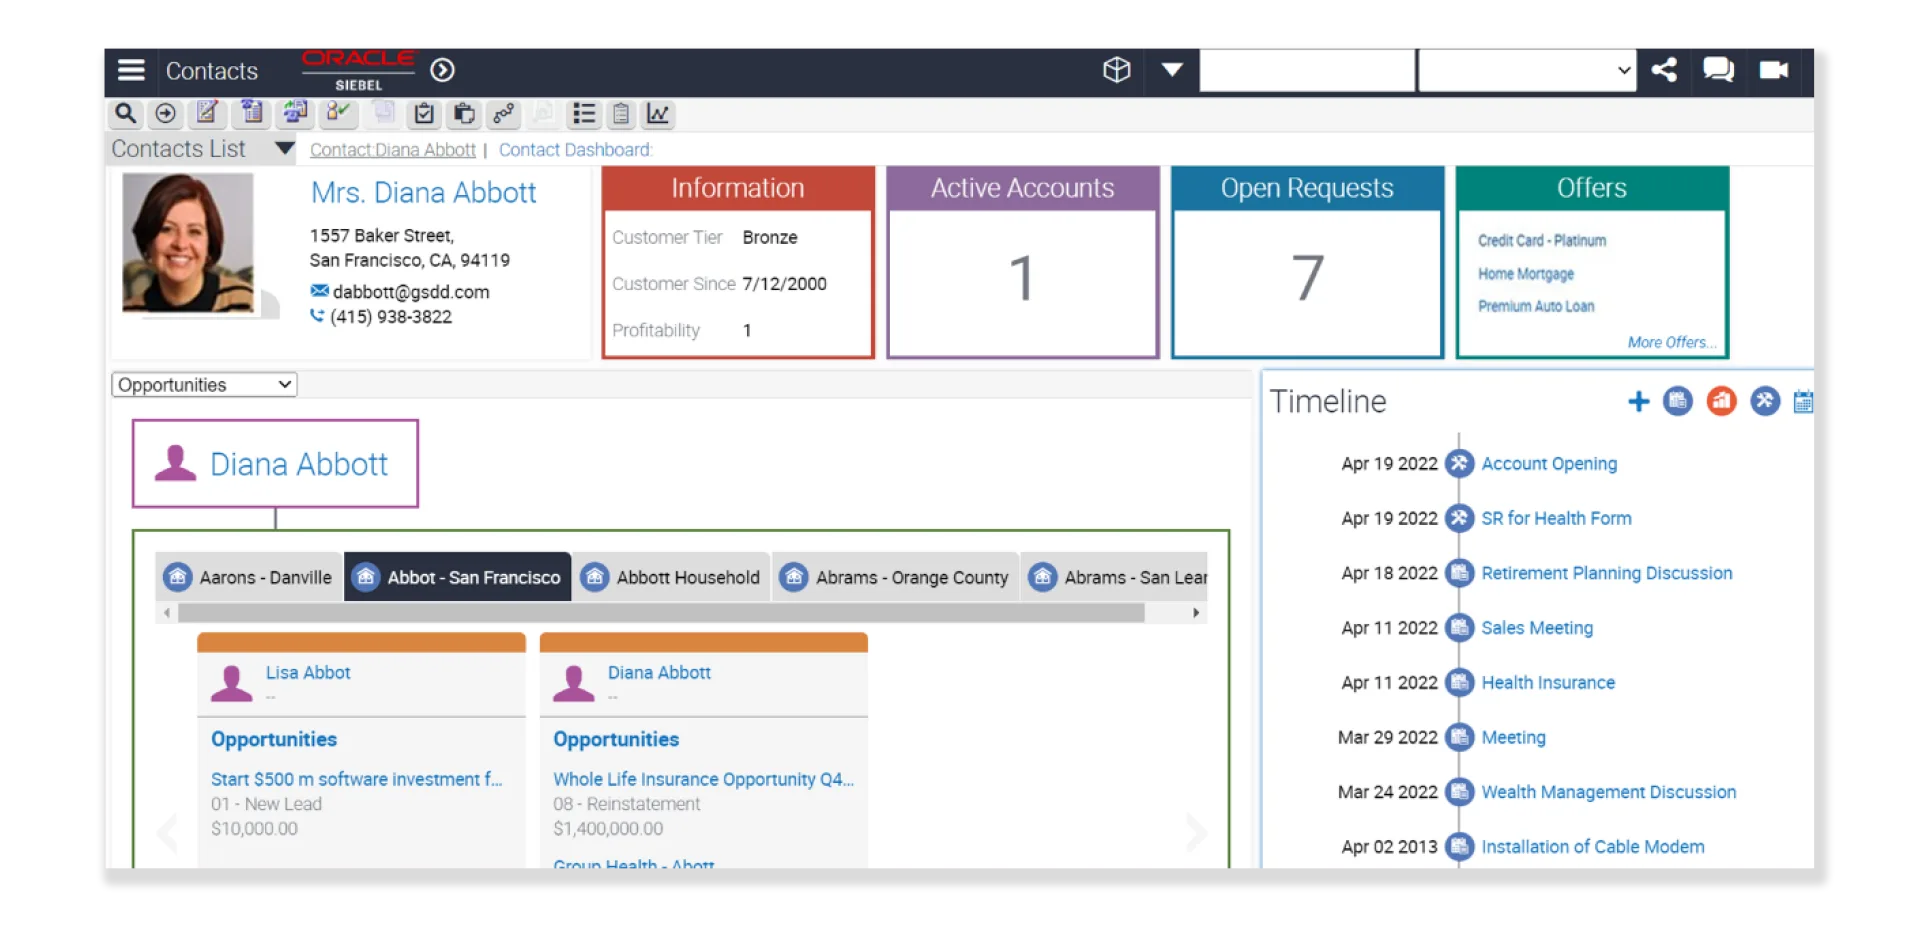1918x944 pixels.
Task: Open the hamburger navigation menu
Action: 131,70
